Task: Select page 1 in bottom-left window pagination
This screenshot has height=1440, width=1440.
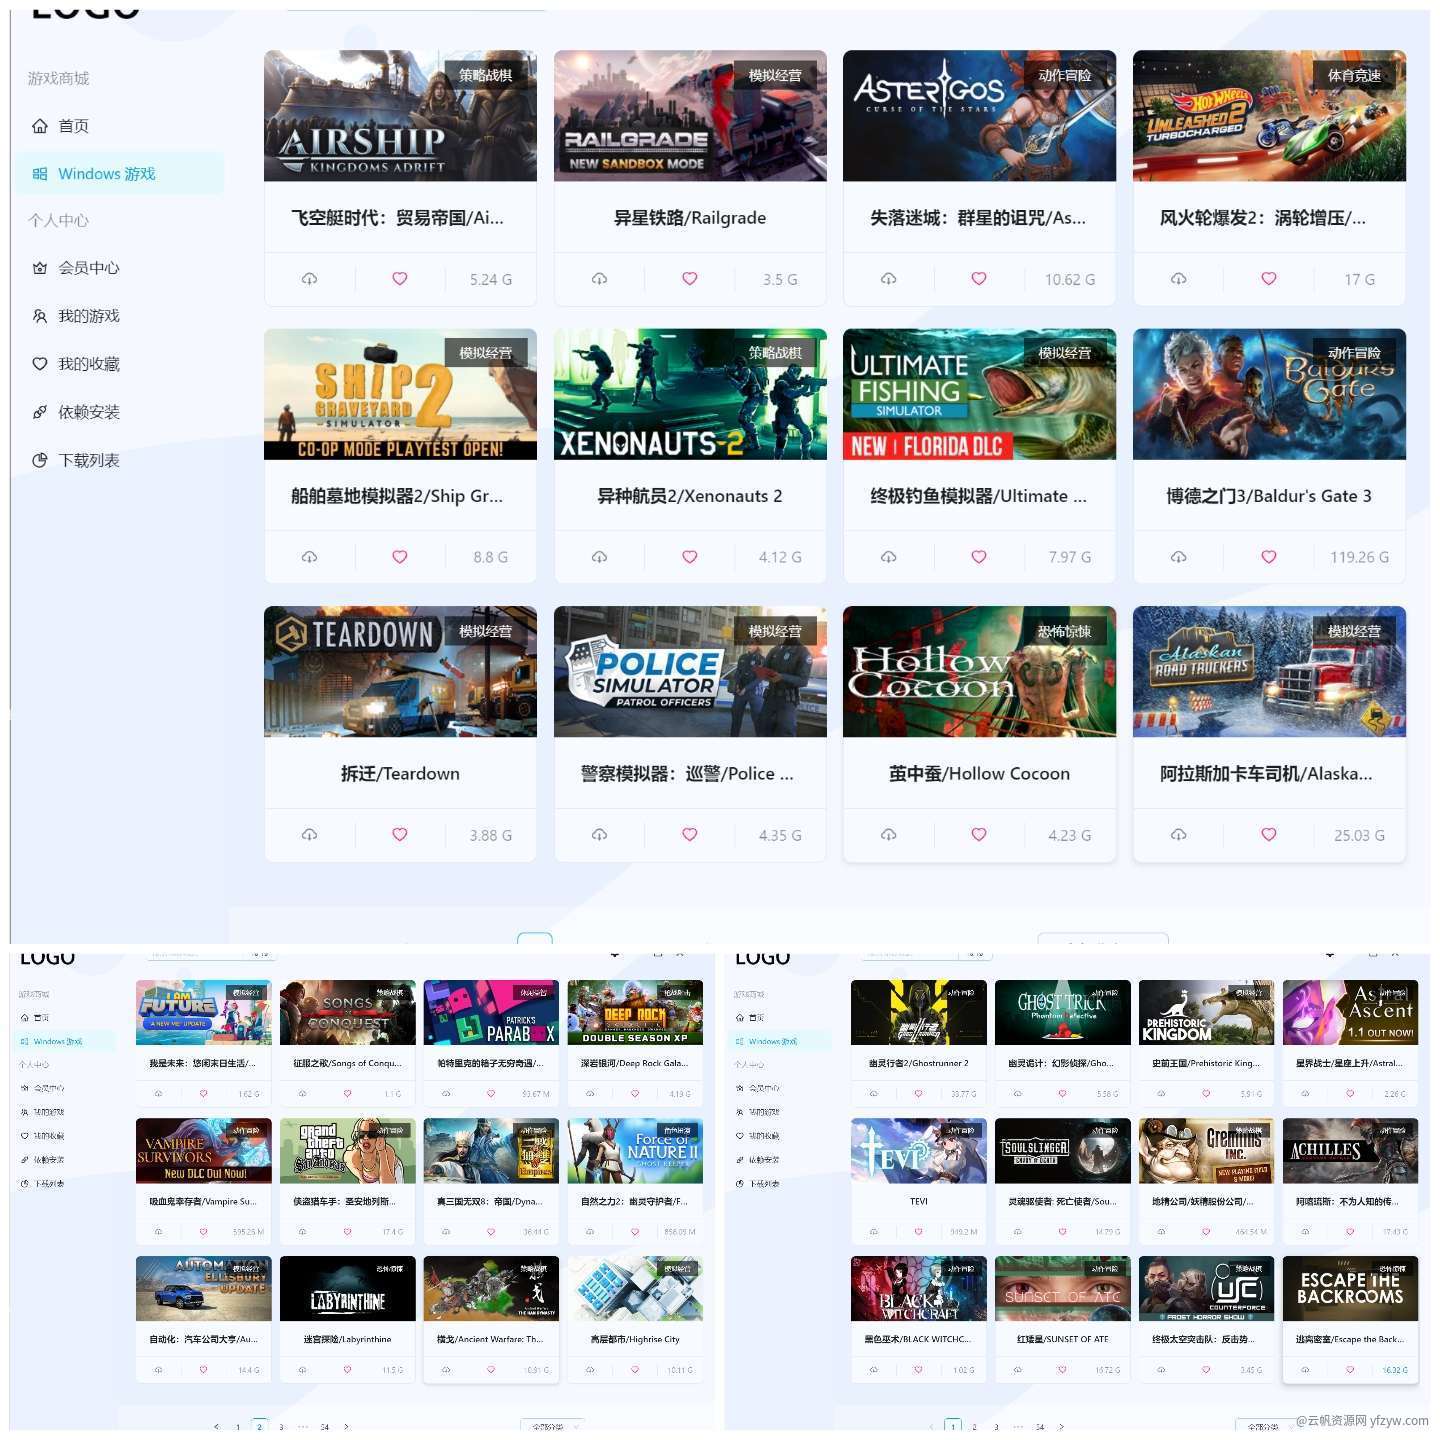Action: pos(238,1427)
